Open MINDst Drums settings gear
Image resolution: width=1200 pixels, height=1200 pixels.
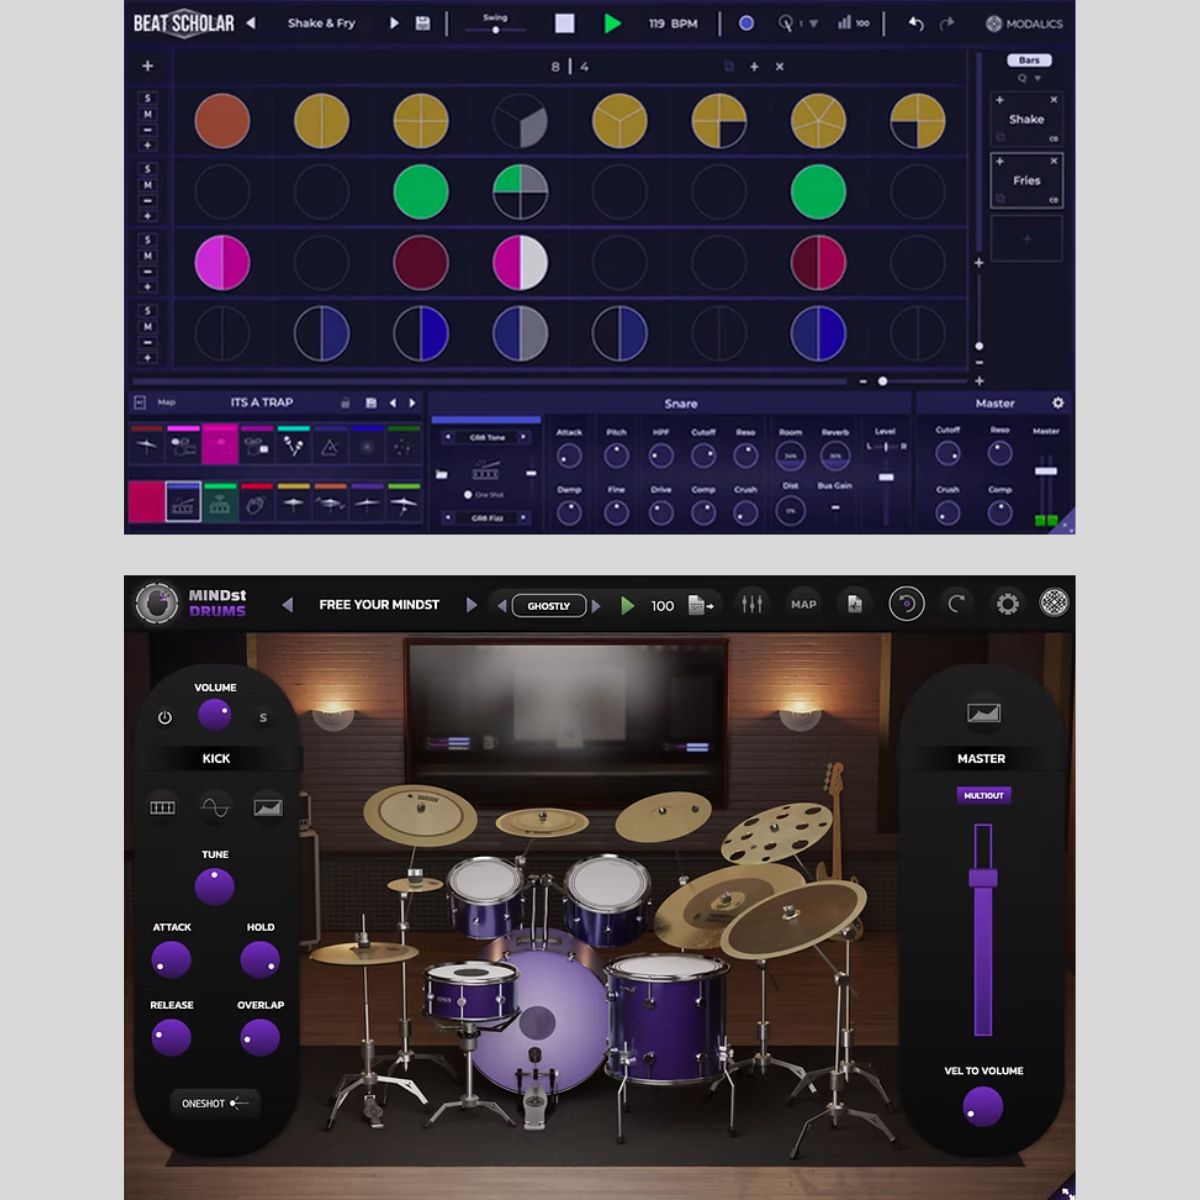tap(1007, 604)
